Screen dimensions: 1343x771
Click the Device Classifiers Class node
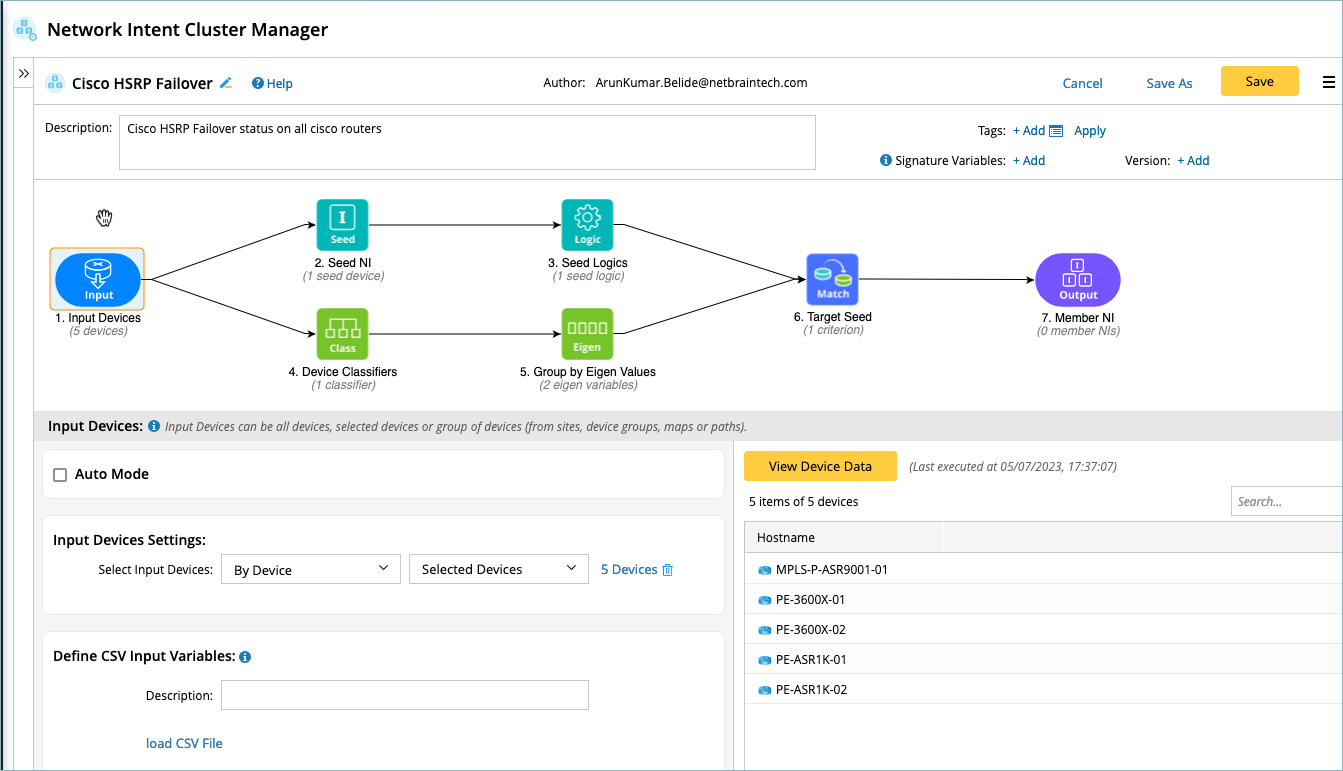[342, 333]
